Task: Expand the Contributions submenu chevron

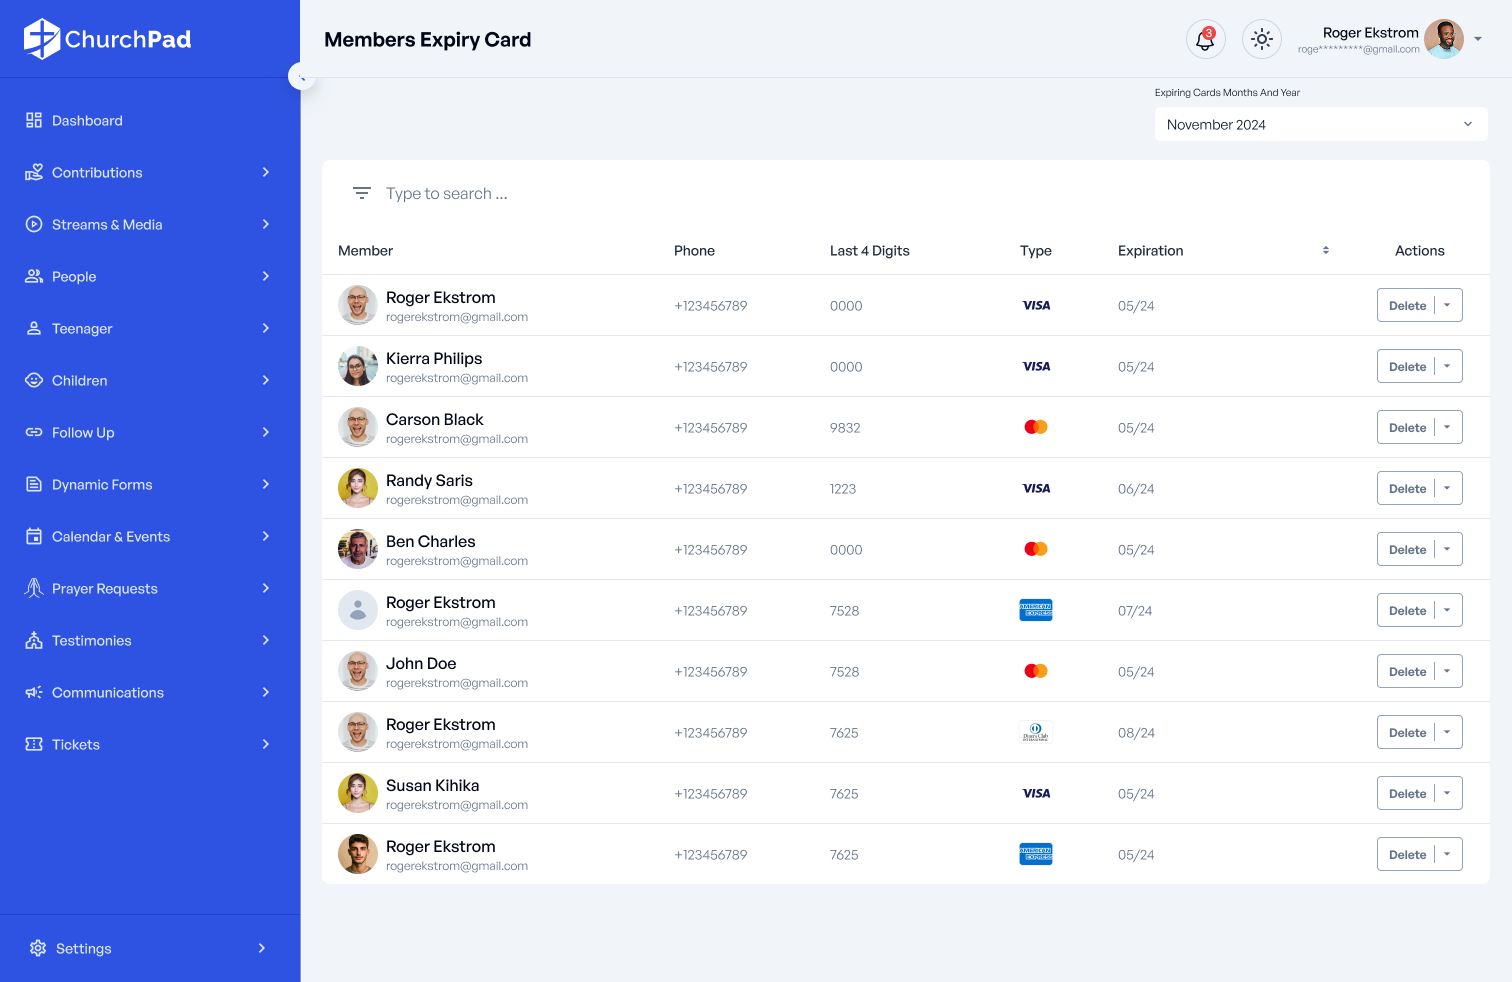Action: point(265,172)
